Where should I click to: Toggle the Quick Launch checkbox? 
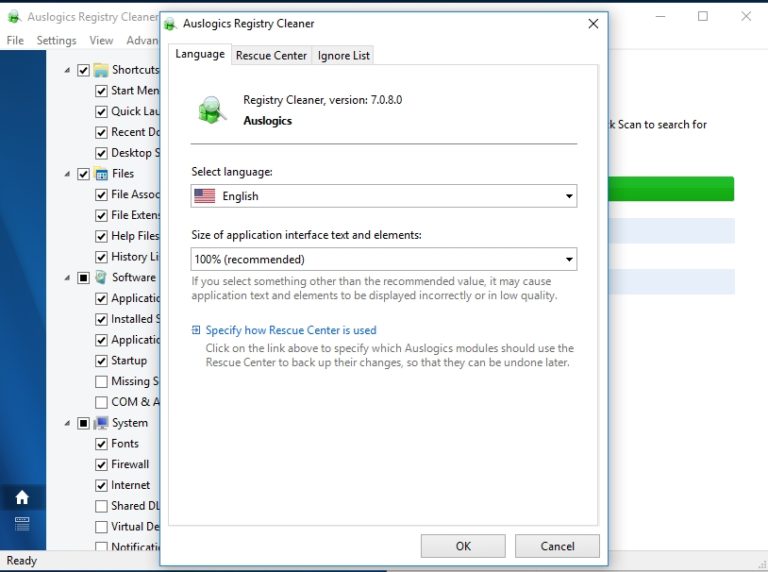pyautogui.click(x=101, y=112)
